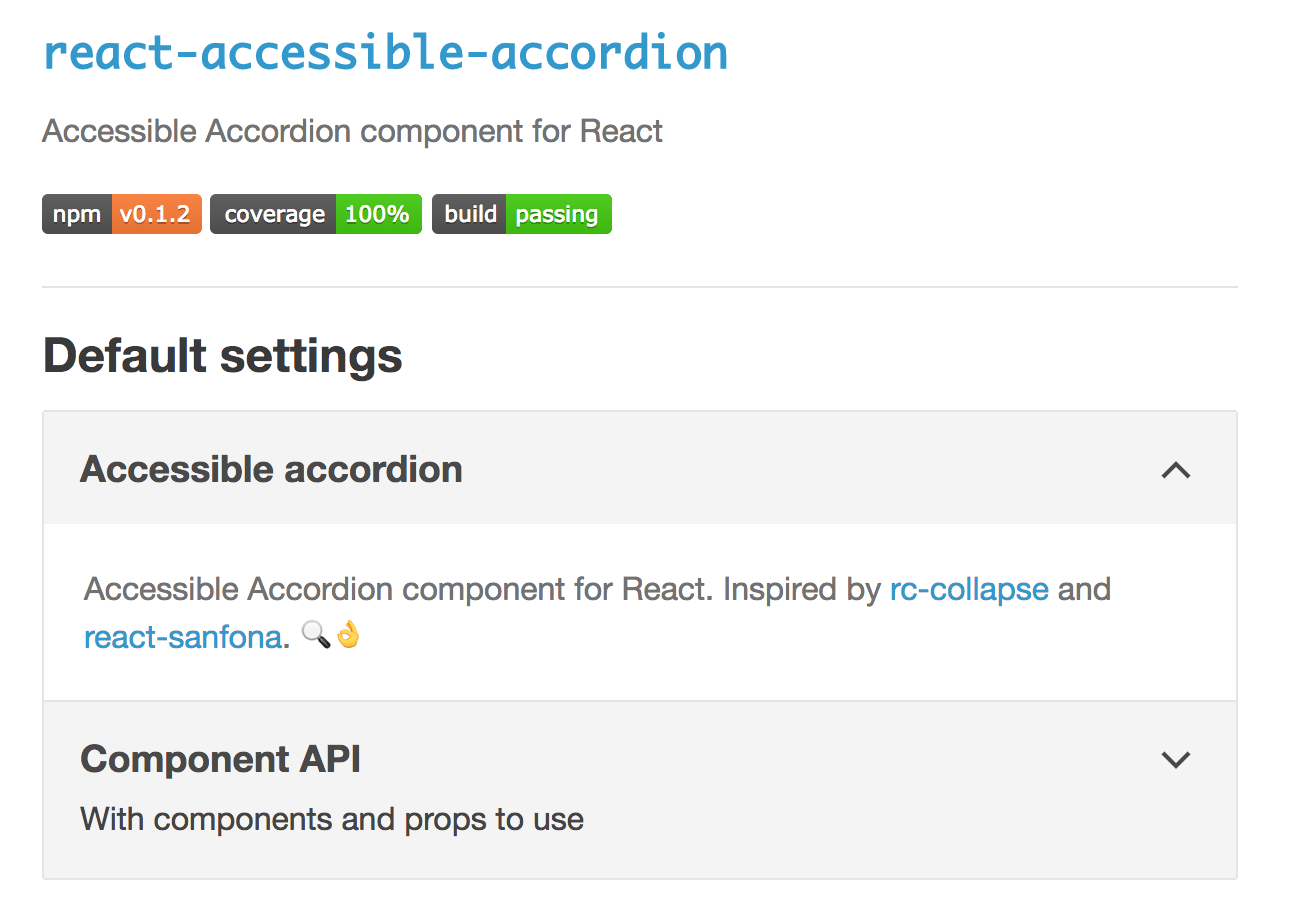Click the build passing badge
The image size is (1296, 914).
[x=521, y=213]
